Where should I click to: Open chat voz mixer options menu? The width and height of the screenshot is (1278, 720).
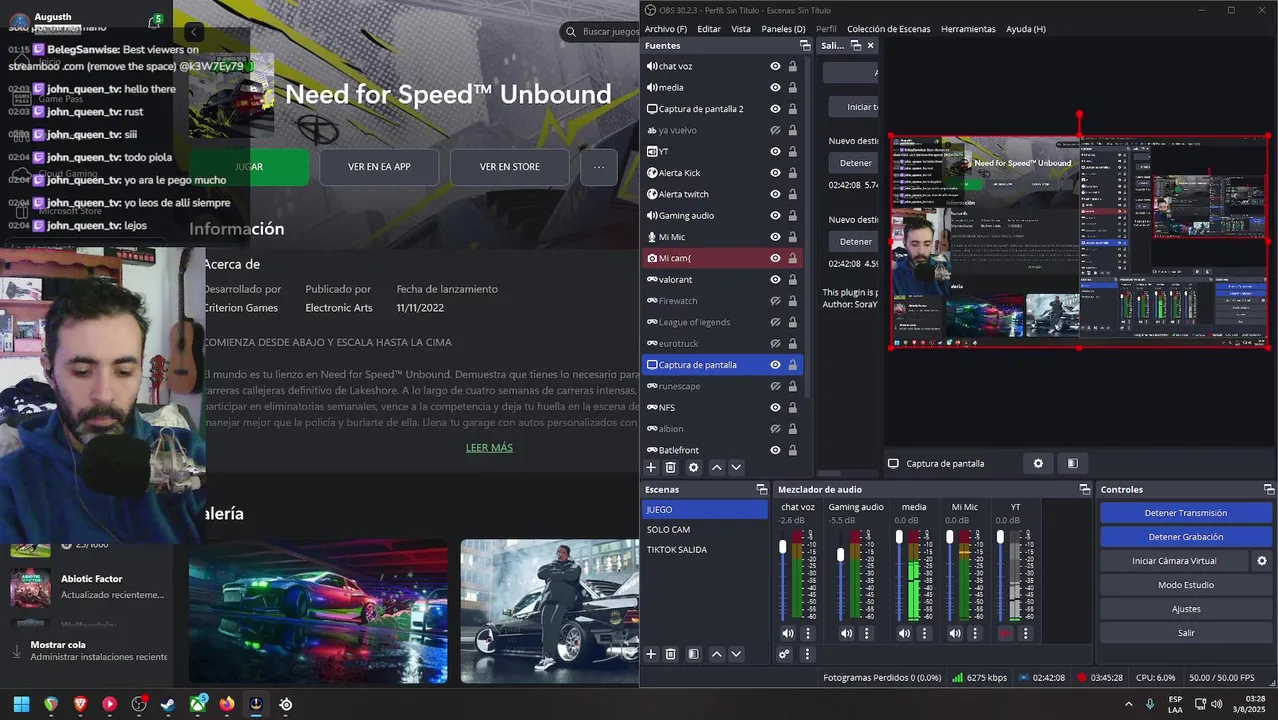[x=808, y=633]
